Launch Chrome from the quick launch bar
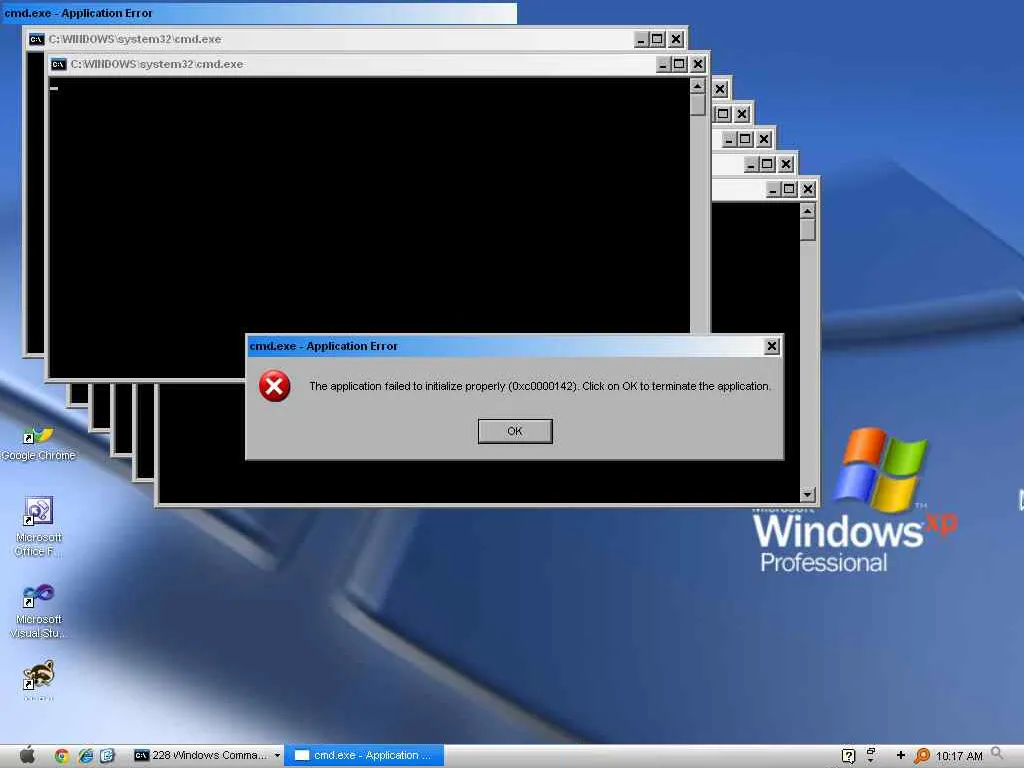1024x768 pixels. 62,756
